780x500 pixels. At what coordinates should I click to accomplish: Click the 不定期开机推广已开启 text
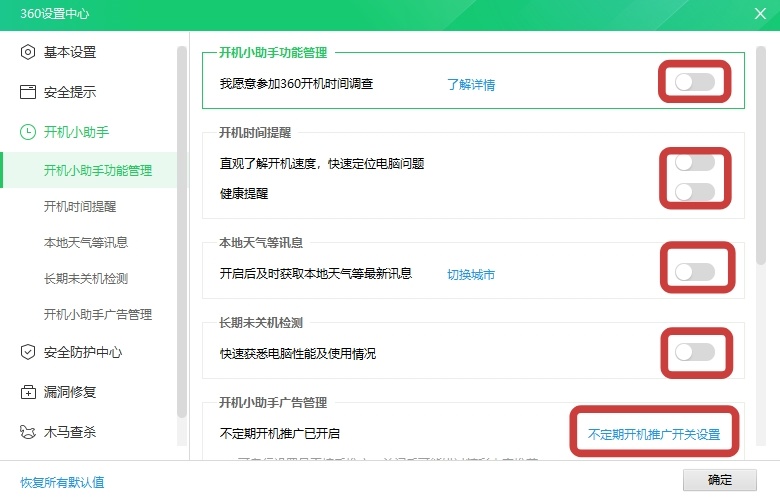point(280,433)
